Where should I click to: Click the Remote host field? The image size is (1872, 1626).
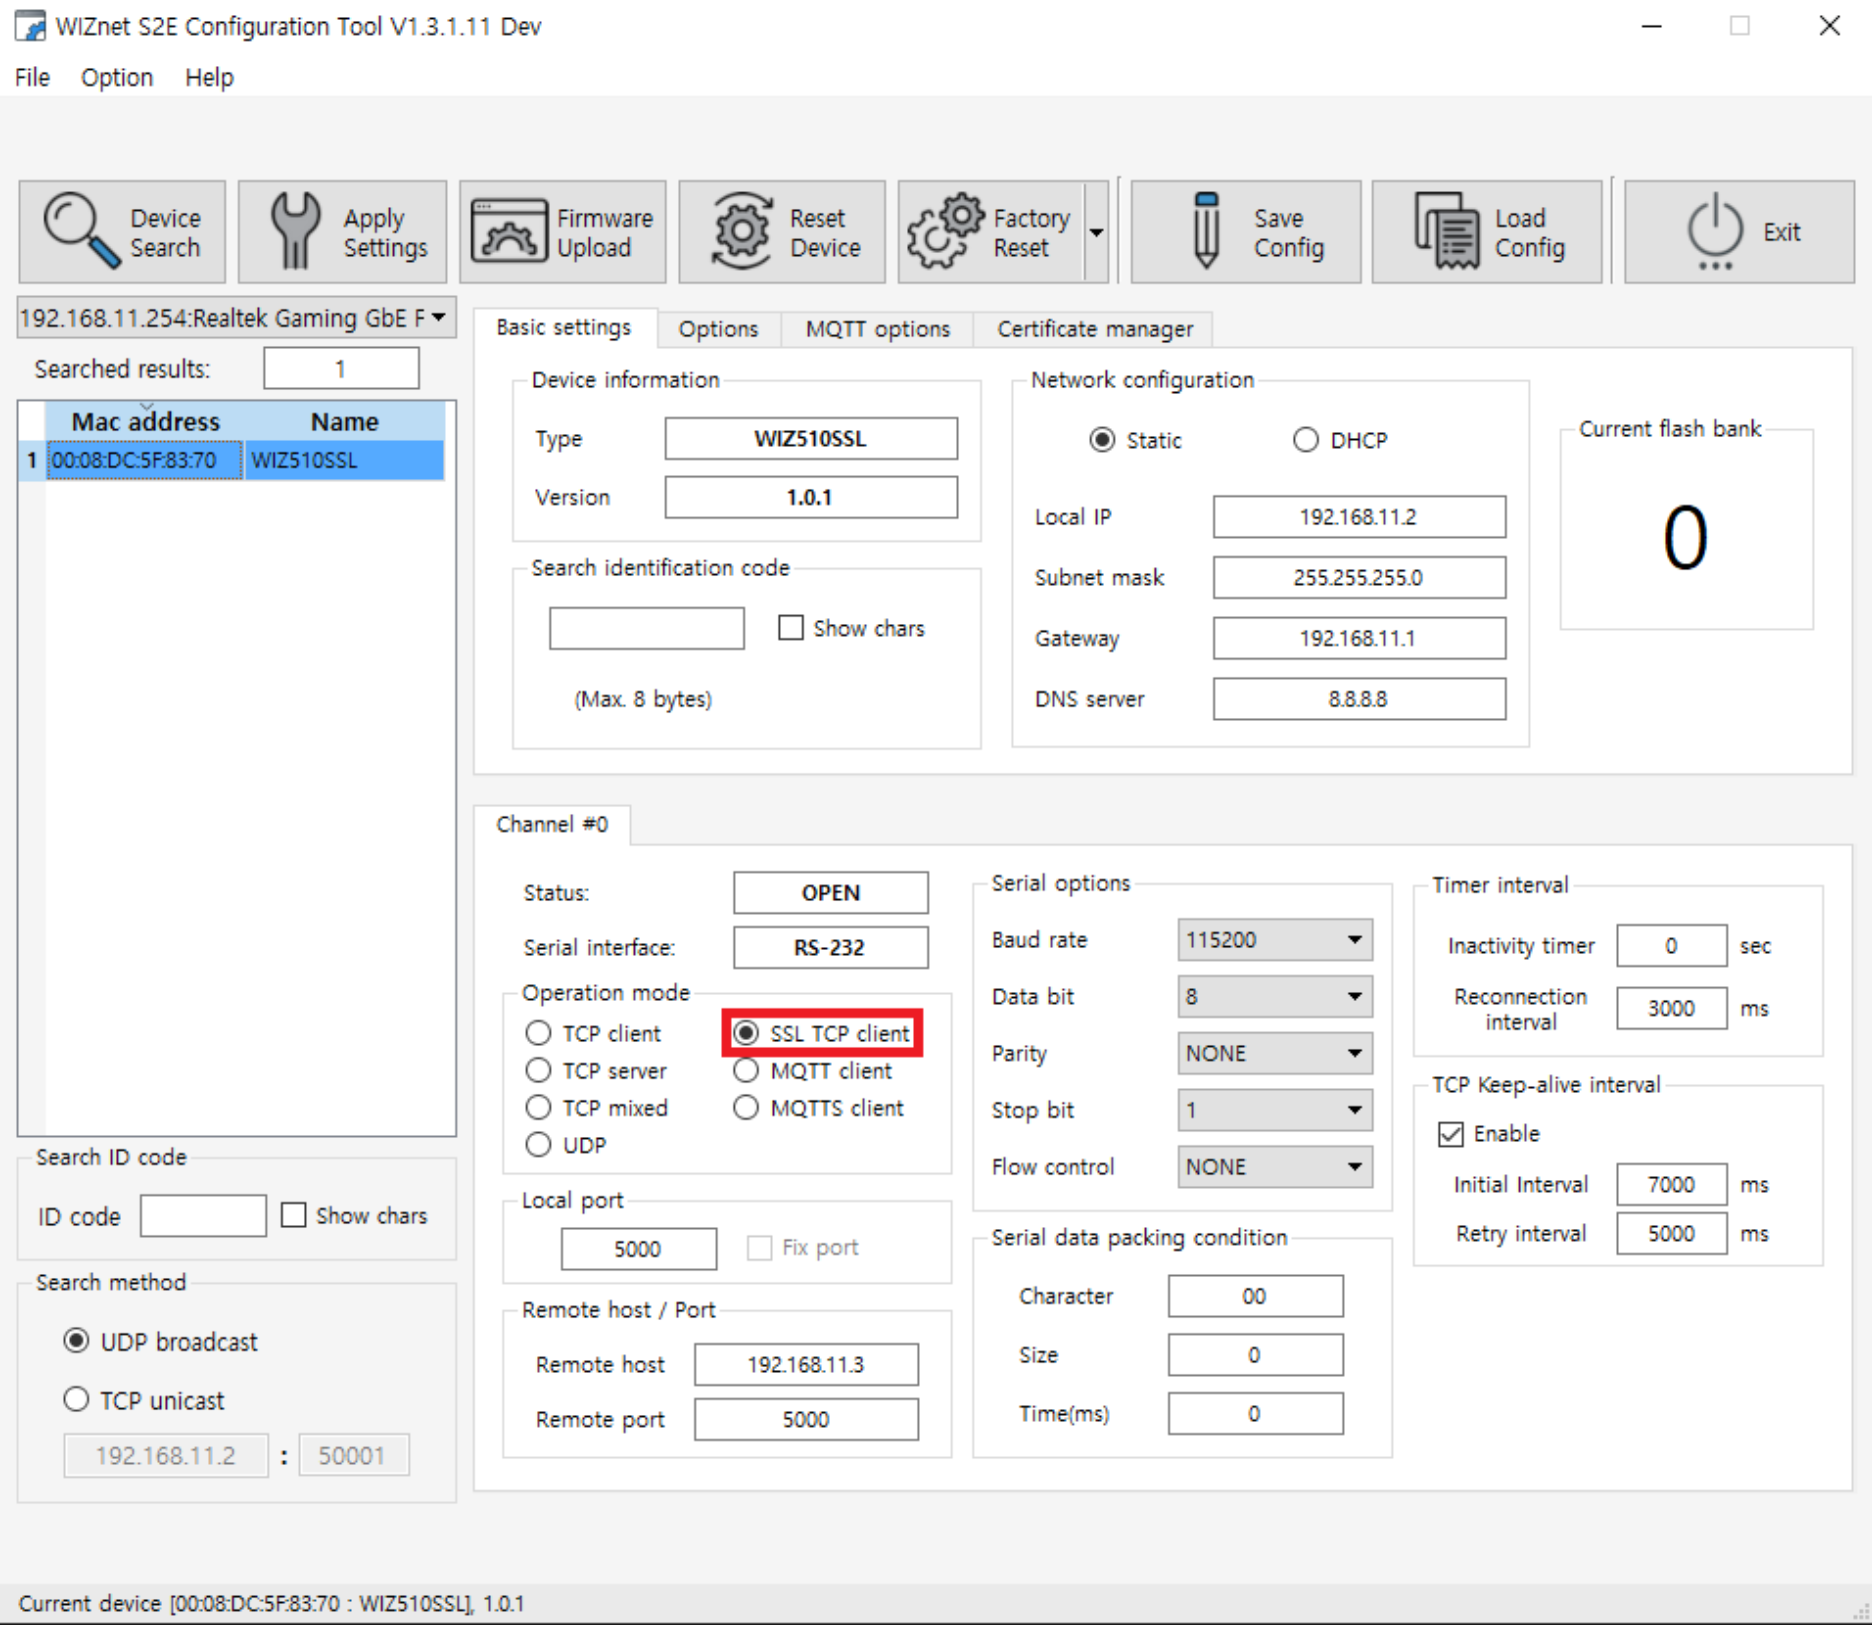(806, 1365)
